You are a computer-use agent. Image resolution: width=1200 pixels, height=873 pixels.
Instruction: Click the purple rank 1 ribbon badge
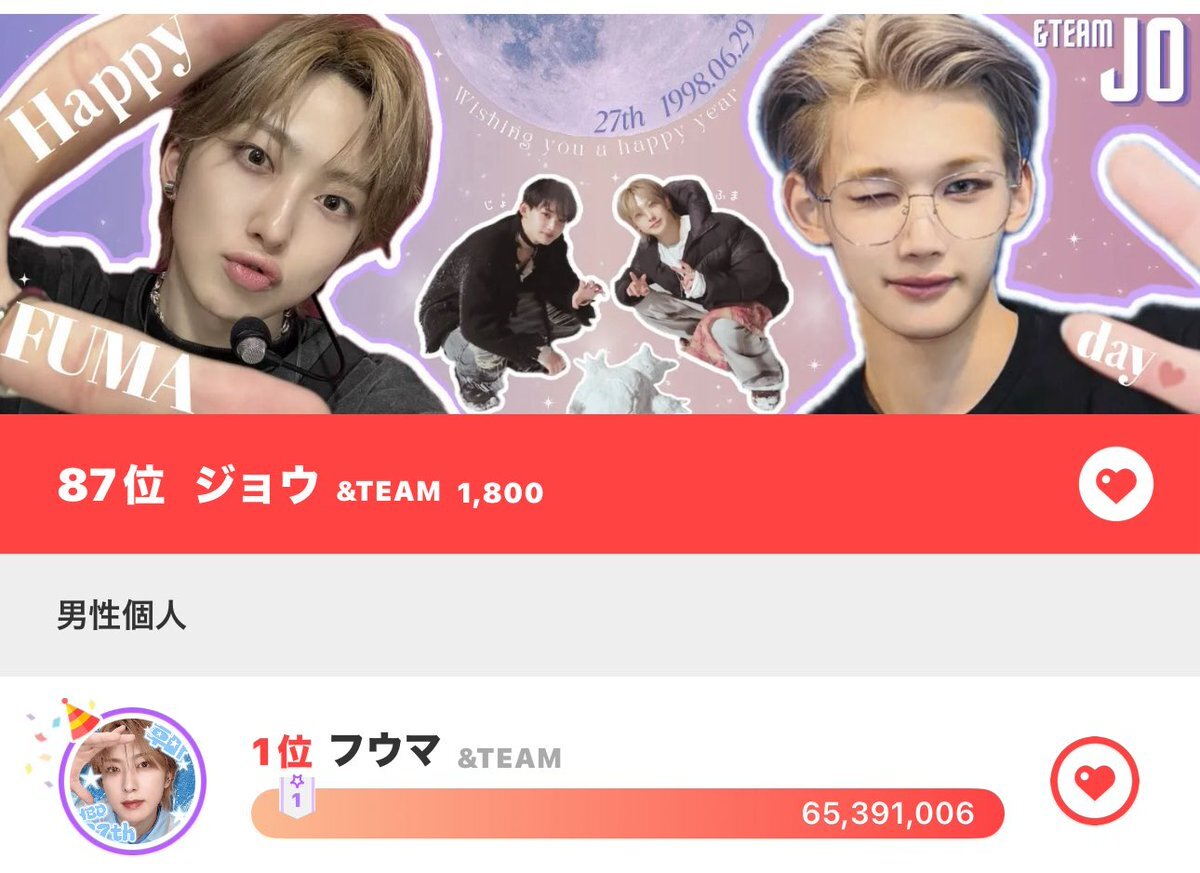click(x=296, y=793)
